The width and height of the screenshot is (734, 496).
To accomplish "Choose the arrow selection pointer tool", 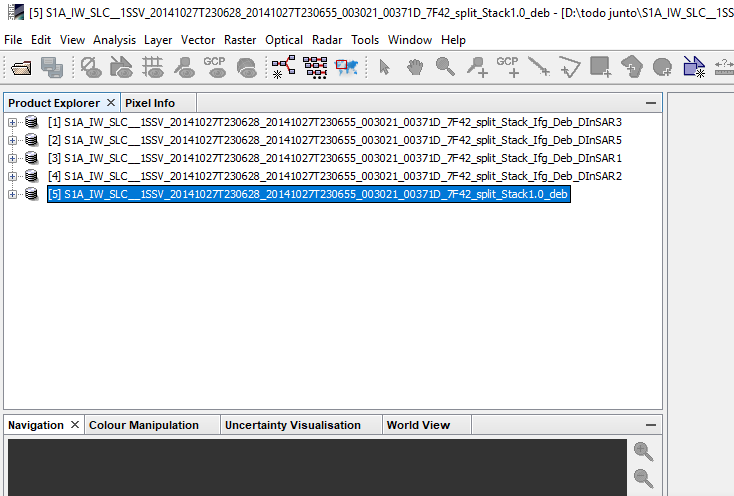I will (x=384, y=67).
